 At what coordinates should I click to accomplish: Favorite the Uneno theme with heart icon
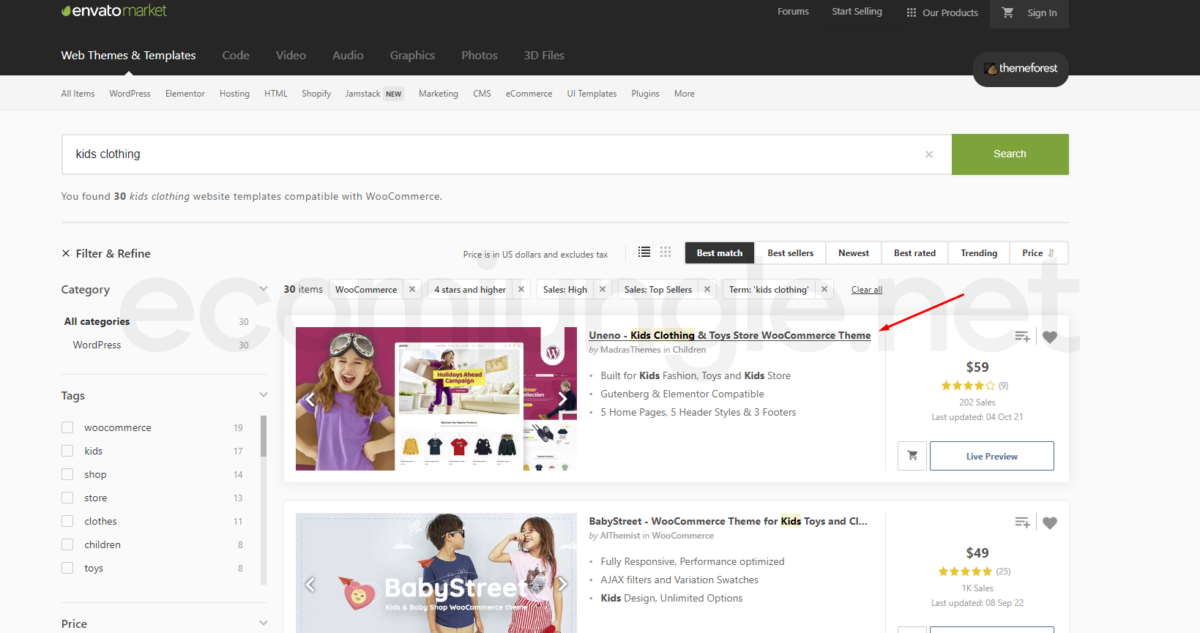click(1049, 337)
